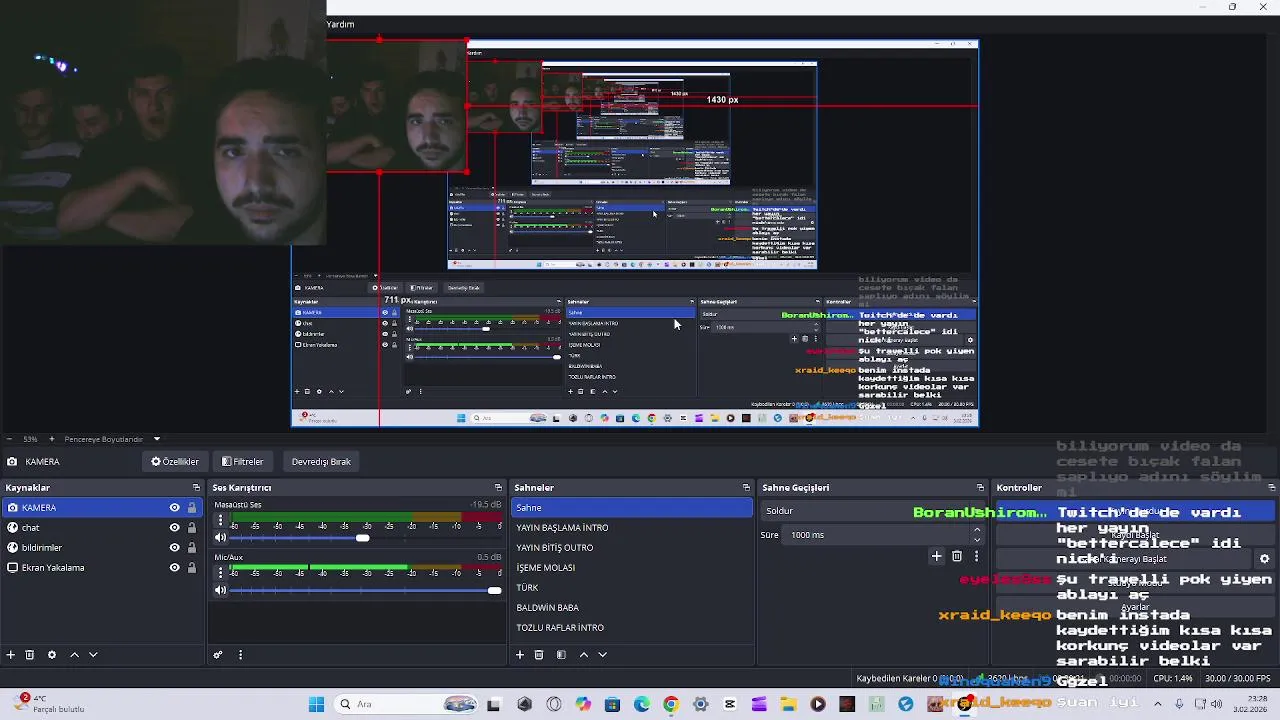Add a new scene in the Sahneler toolbar
This screenshot has height=720, width=1280.
(520, 655)
